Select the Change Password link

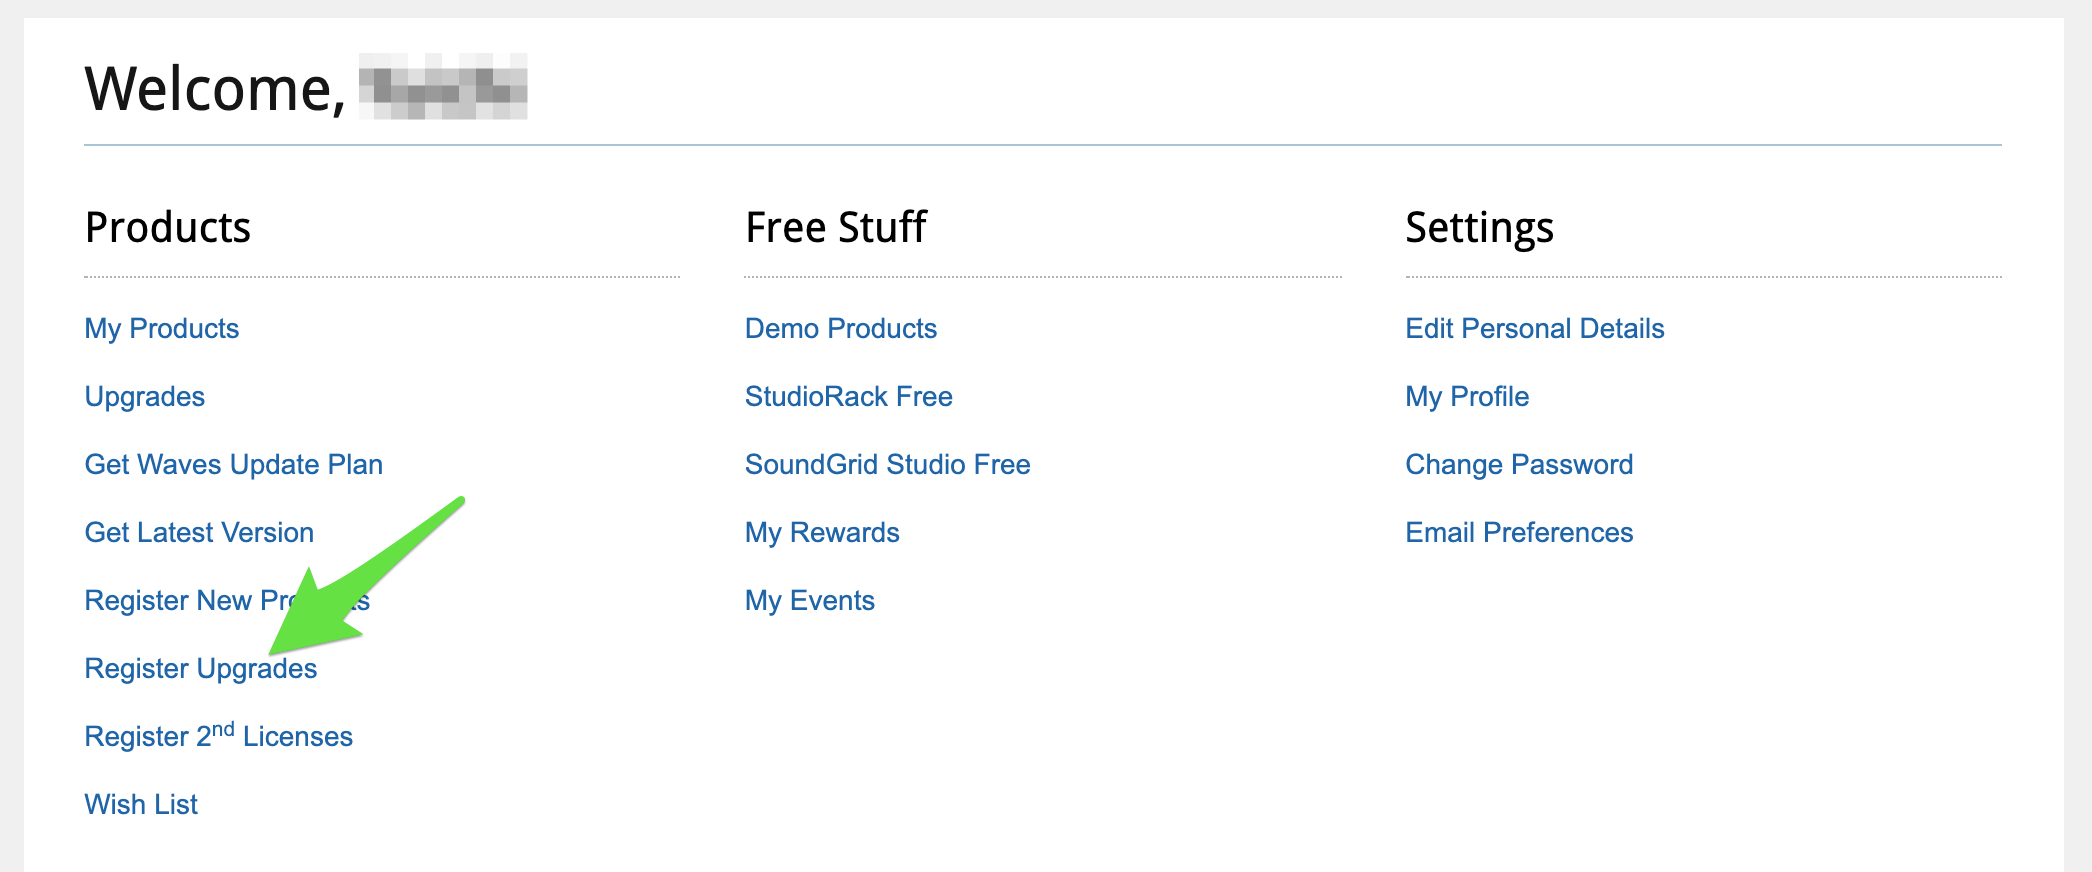[1519, 465]
